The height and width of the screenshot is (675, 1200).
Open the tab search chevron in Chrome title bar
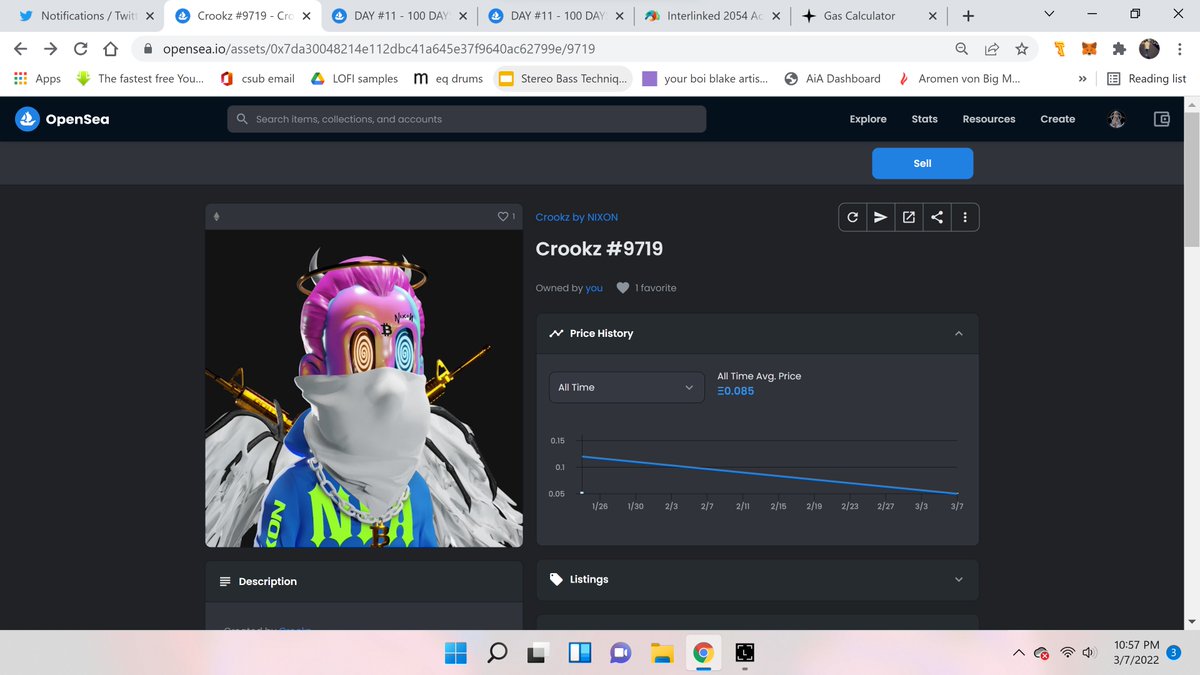coord(1049,15)
